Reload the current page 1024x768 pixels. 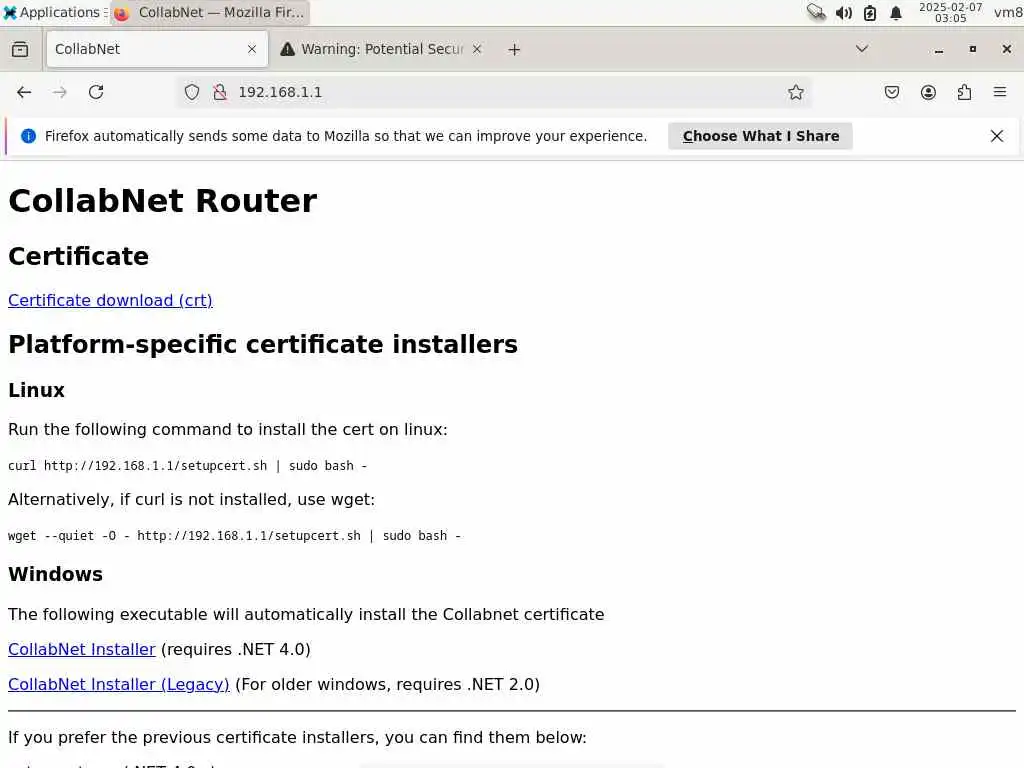click(96, 92)
